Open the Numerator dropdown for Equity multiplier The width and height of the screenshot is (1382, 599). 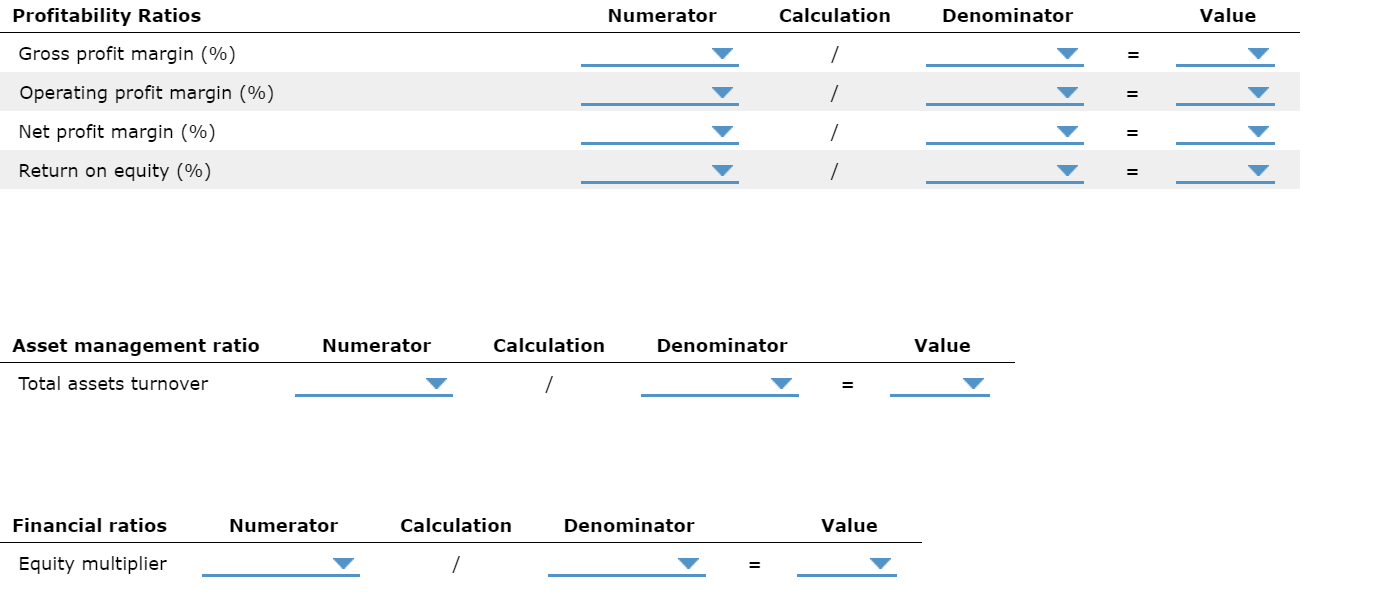coord(341,563)
